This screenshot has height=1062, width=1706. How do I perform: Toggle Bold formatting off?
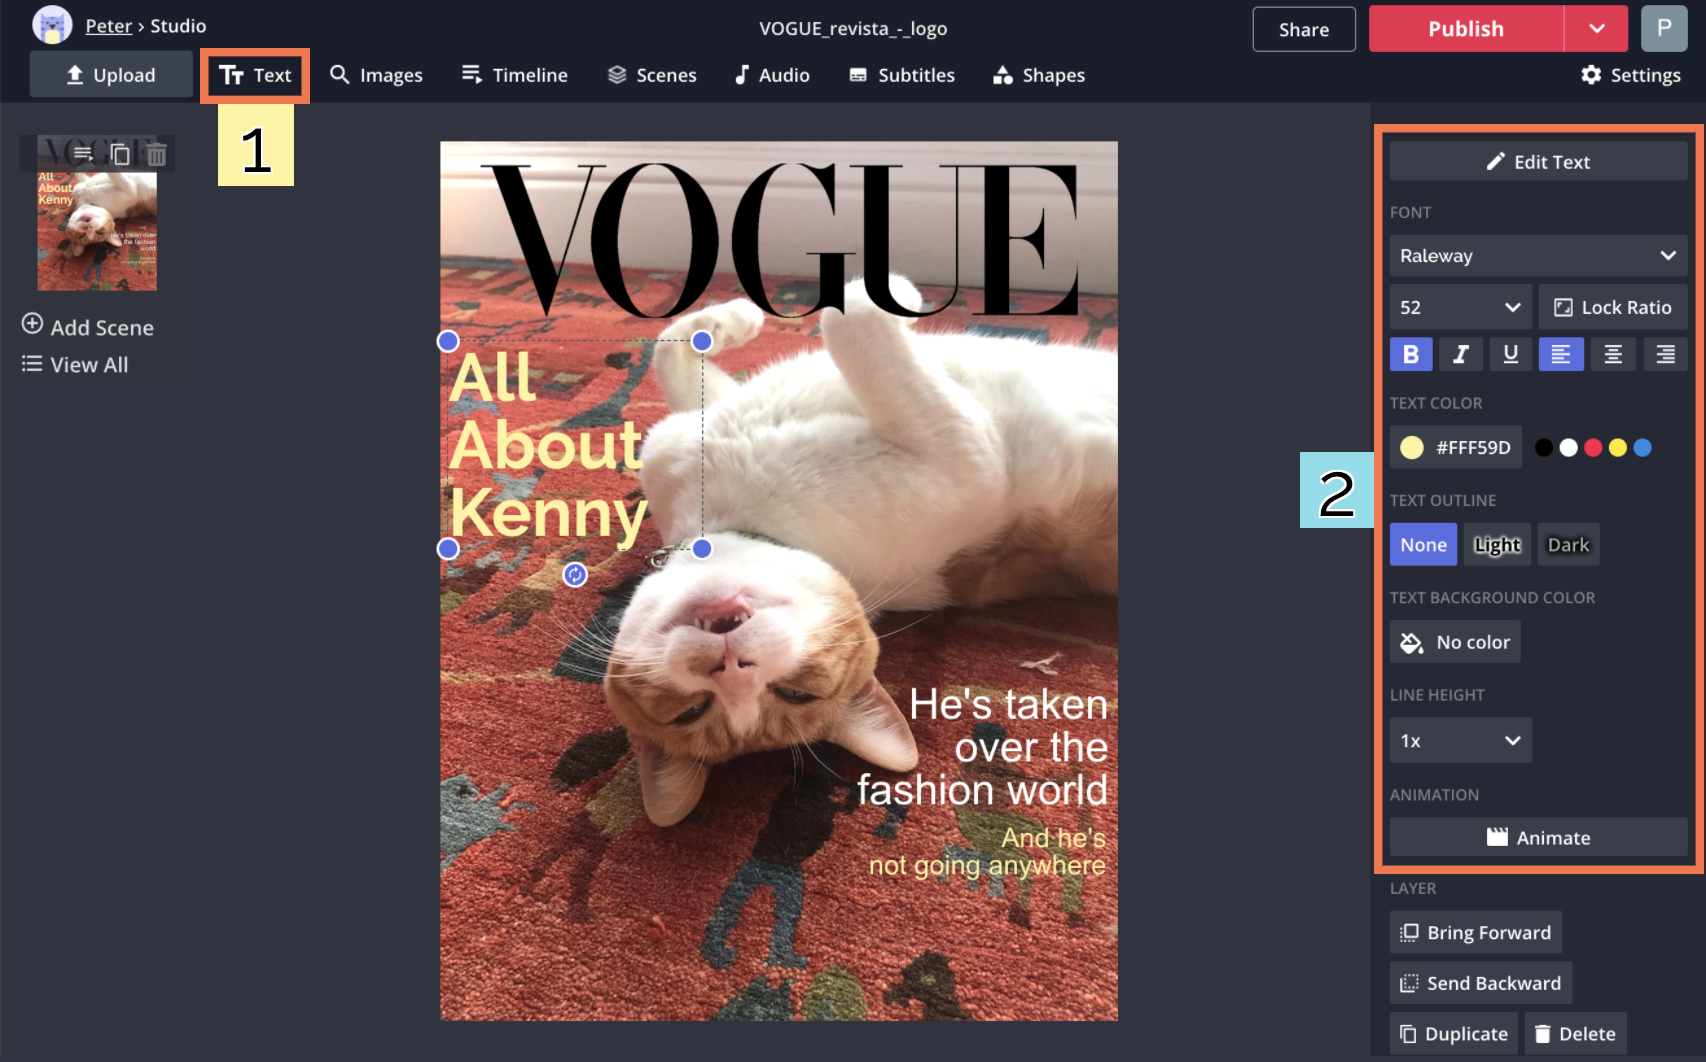tap(1410, 354)
